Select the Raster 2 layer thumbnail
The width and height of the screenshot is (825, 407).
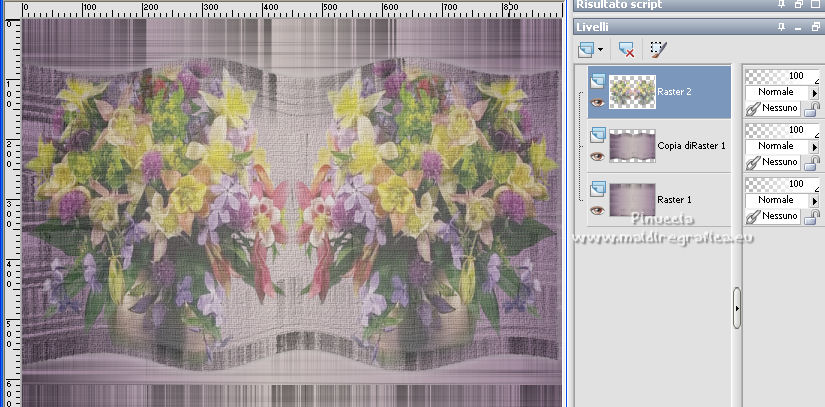point(632,92)
